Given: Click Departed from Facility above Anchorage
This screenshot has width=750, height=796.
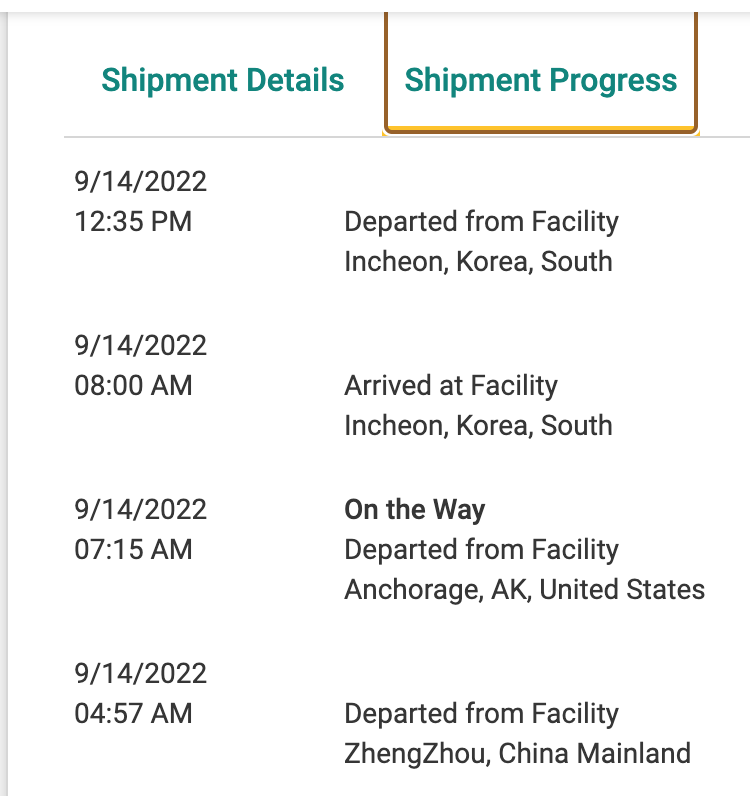Looking at the screenshot, I should [x=481, y=550].
